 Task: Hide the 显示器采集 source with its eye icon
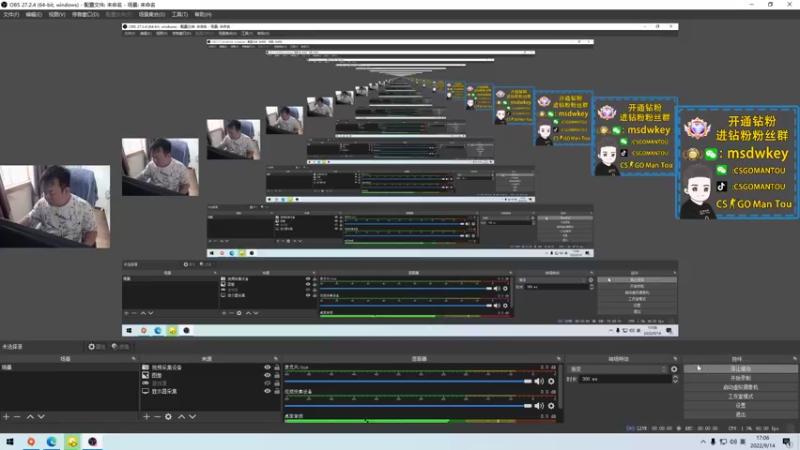pos(267,391)
